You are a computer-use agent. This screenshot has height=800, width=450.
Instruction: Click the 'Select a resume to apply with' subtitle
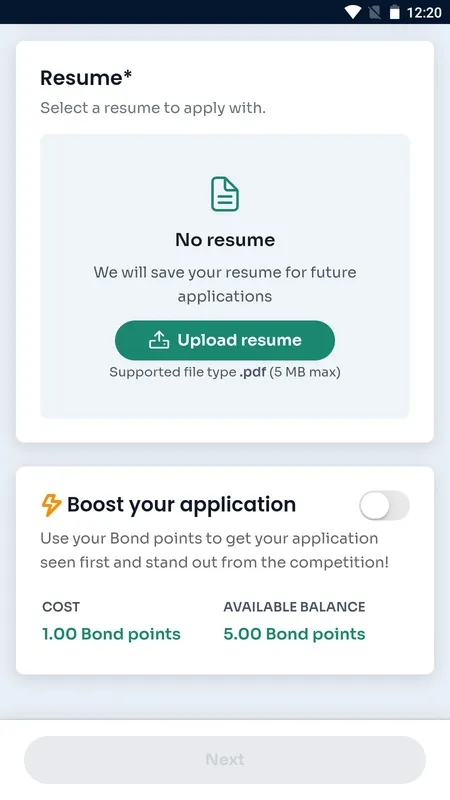153,108
